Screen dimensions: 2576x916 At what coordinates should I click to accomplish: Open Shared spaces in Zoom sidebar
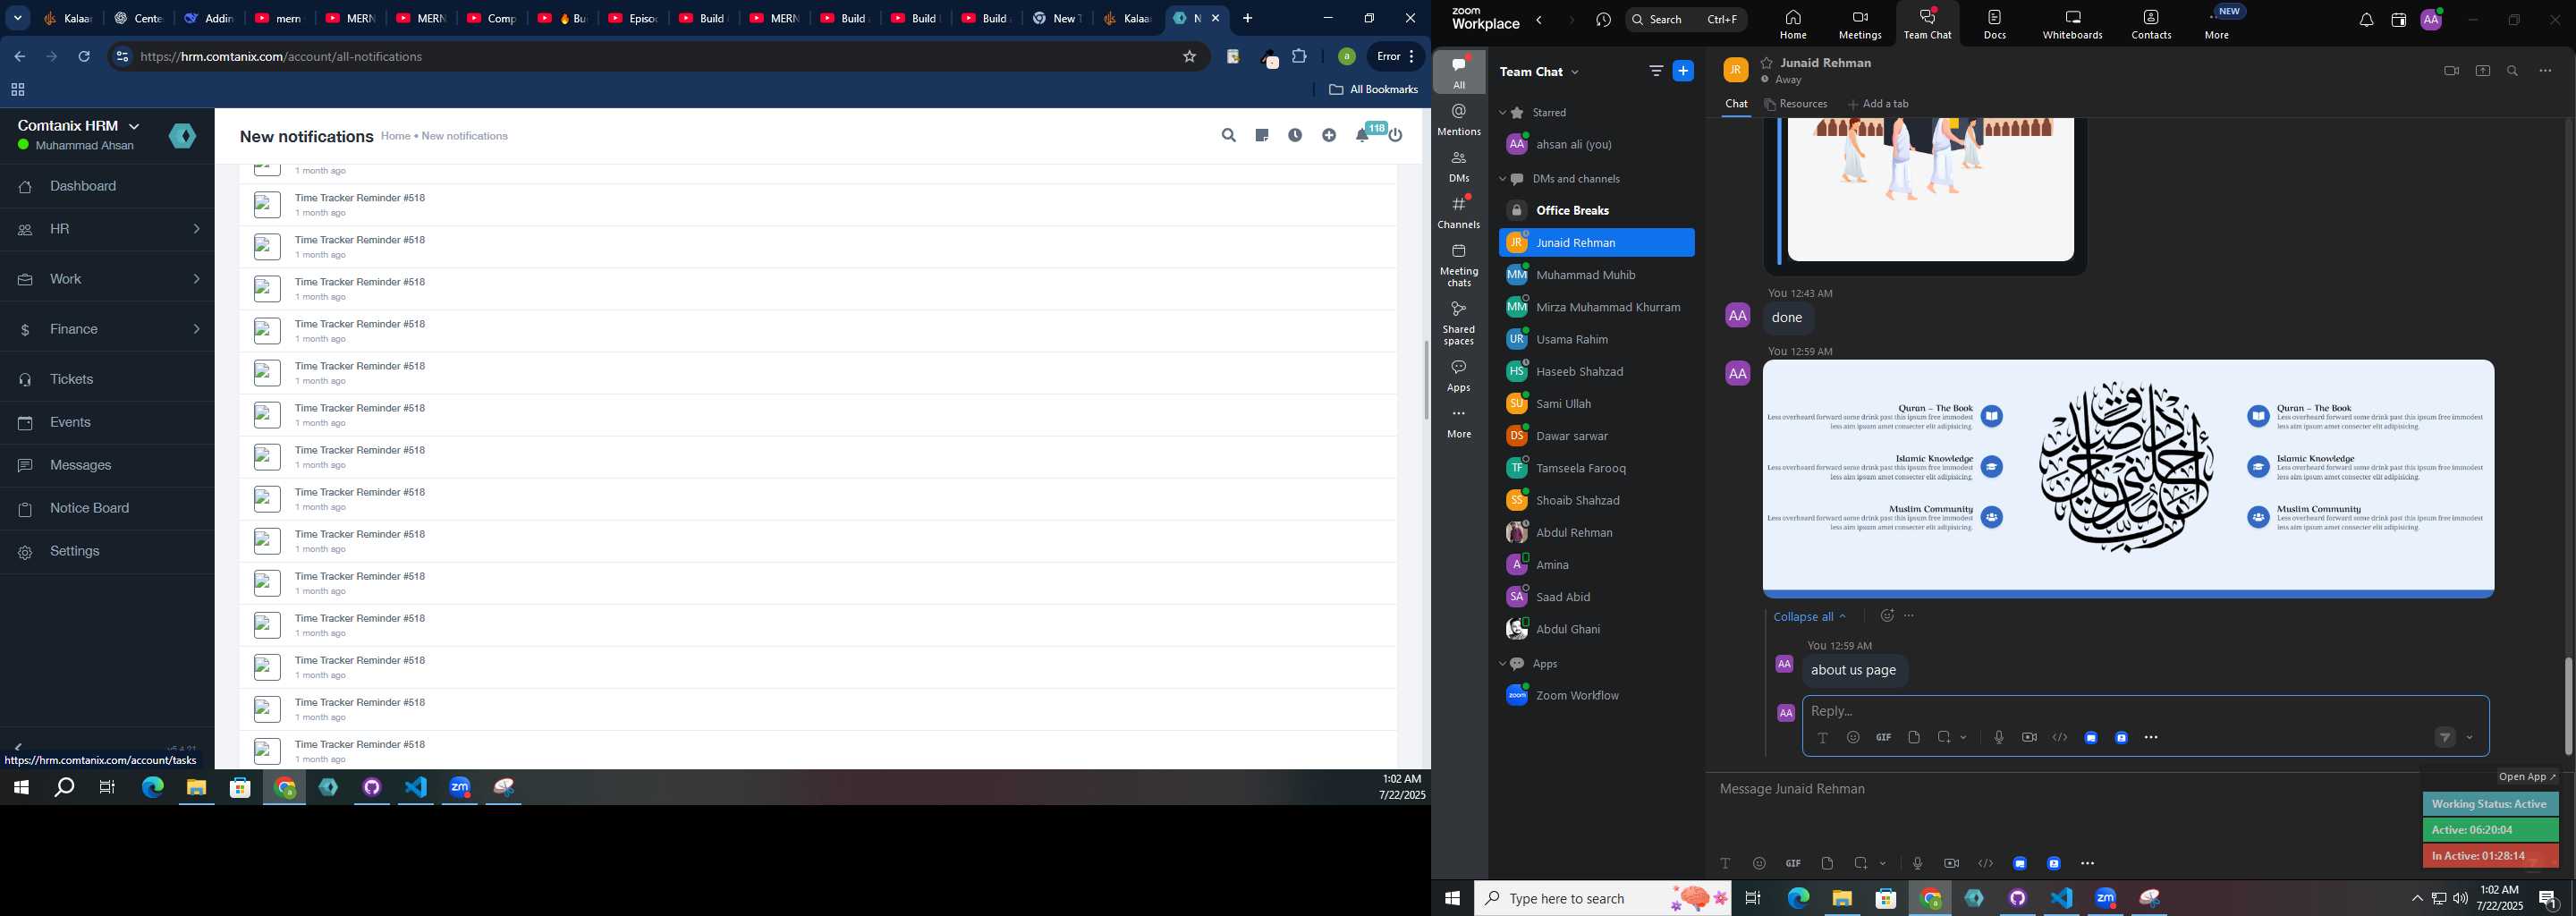click(x=1459, y=323)
